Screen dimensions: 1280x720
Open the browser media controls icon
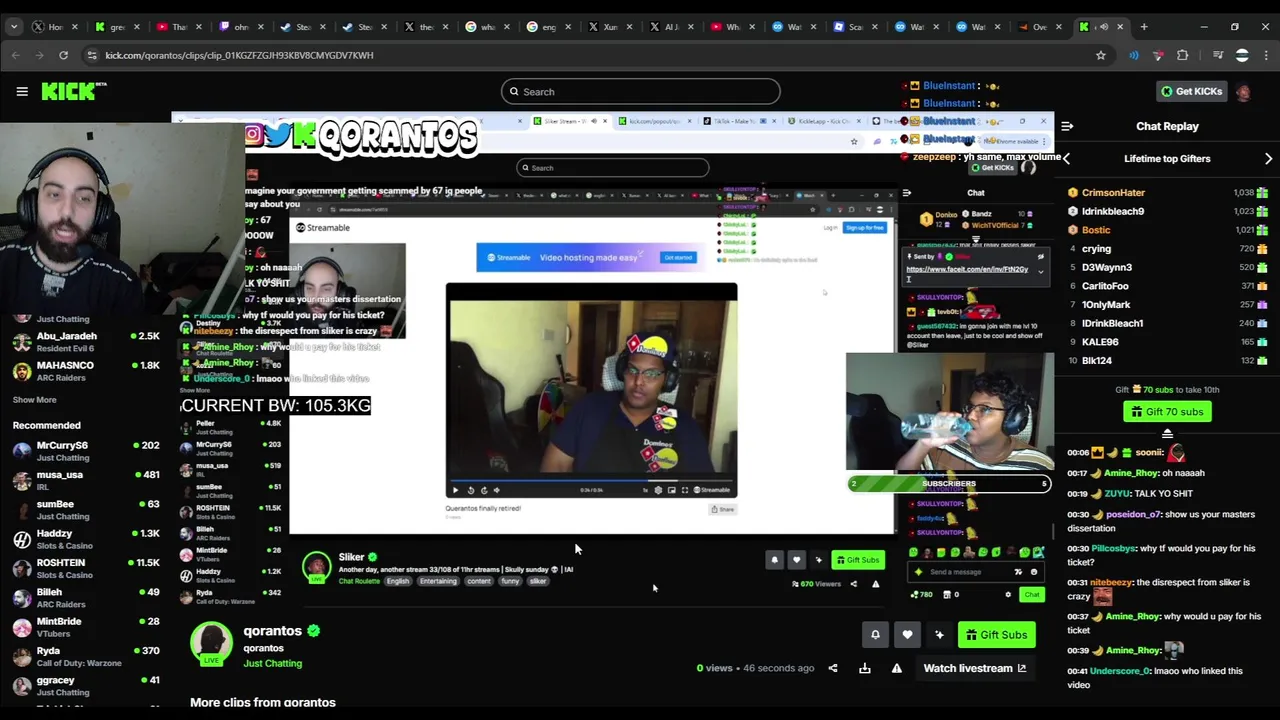point(1217,55)
